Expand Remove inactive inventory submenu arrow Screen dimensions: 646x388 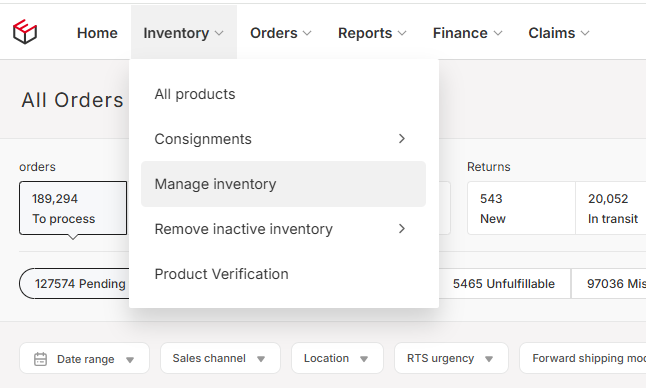click(402, 229)
